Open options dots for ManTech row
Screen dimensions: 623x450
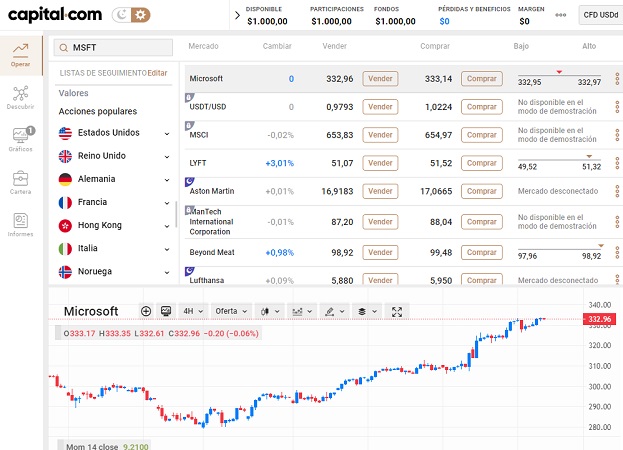pyautogui.click(x=617, y=222)
